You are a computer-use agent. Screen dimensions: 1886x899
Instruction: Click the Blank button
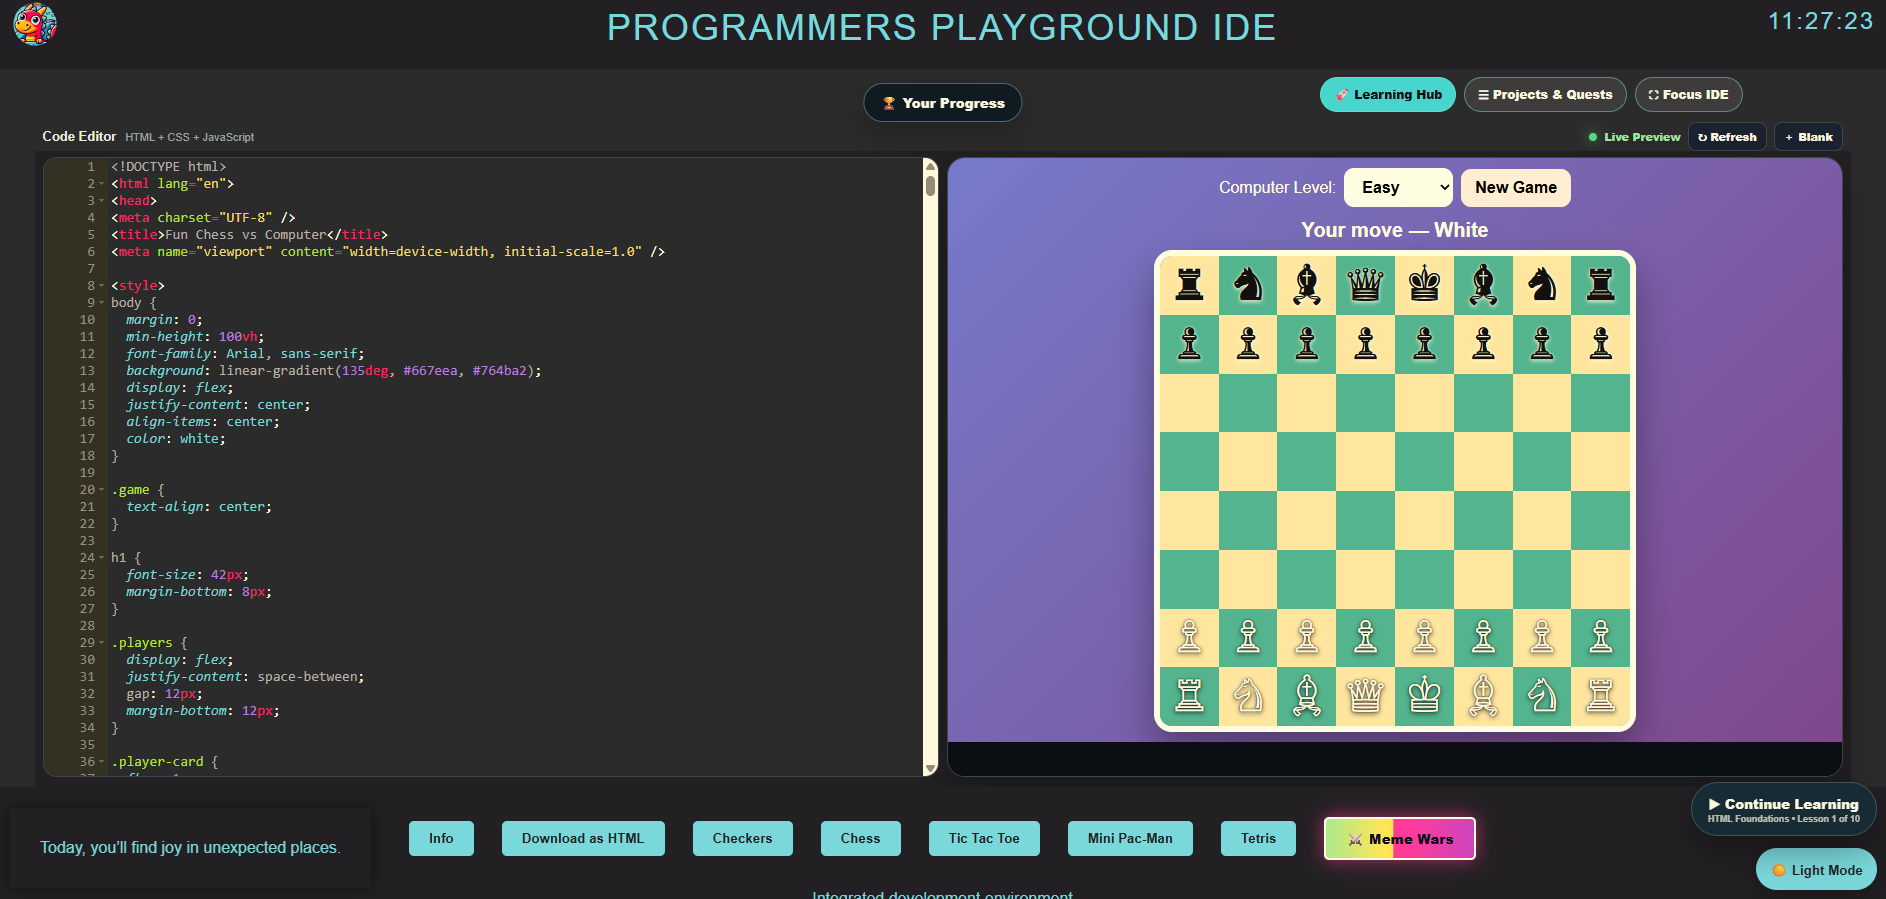(1808, 137)
